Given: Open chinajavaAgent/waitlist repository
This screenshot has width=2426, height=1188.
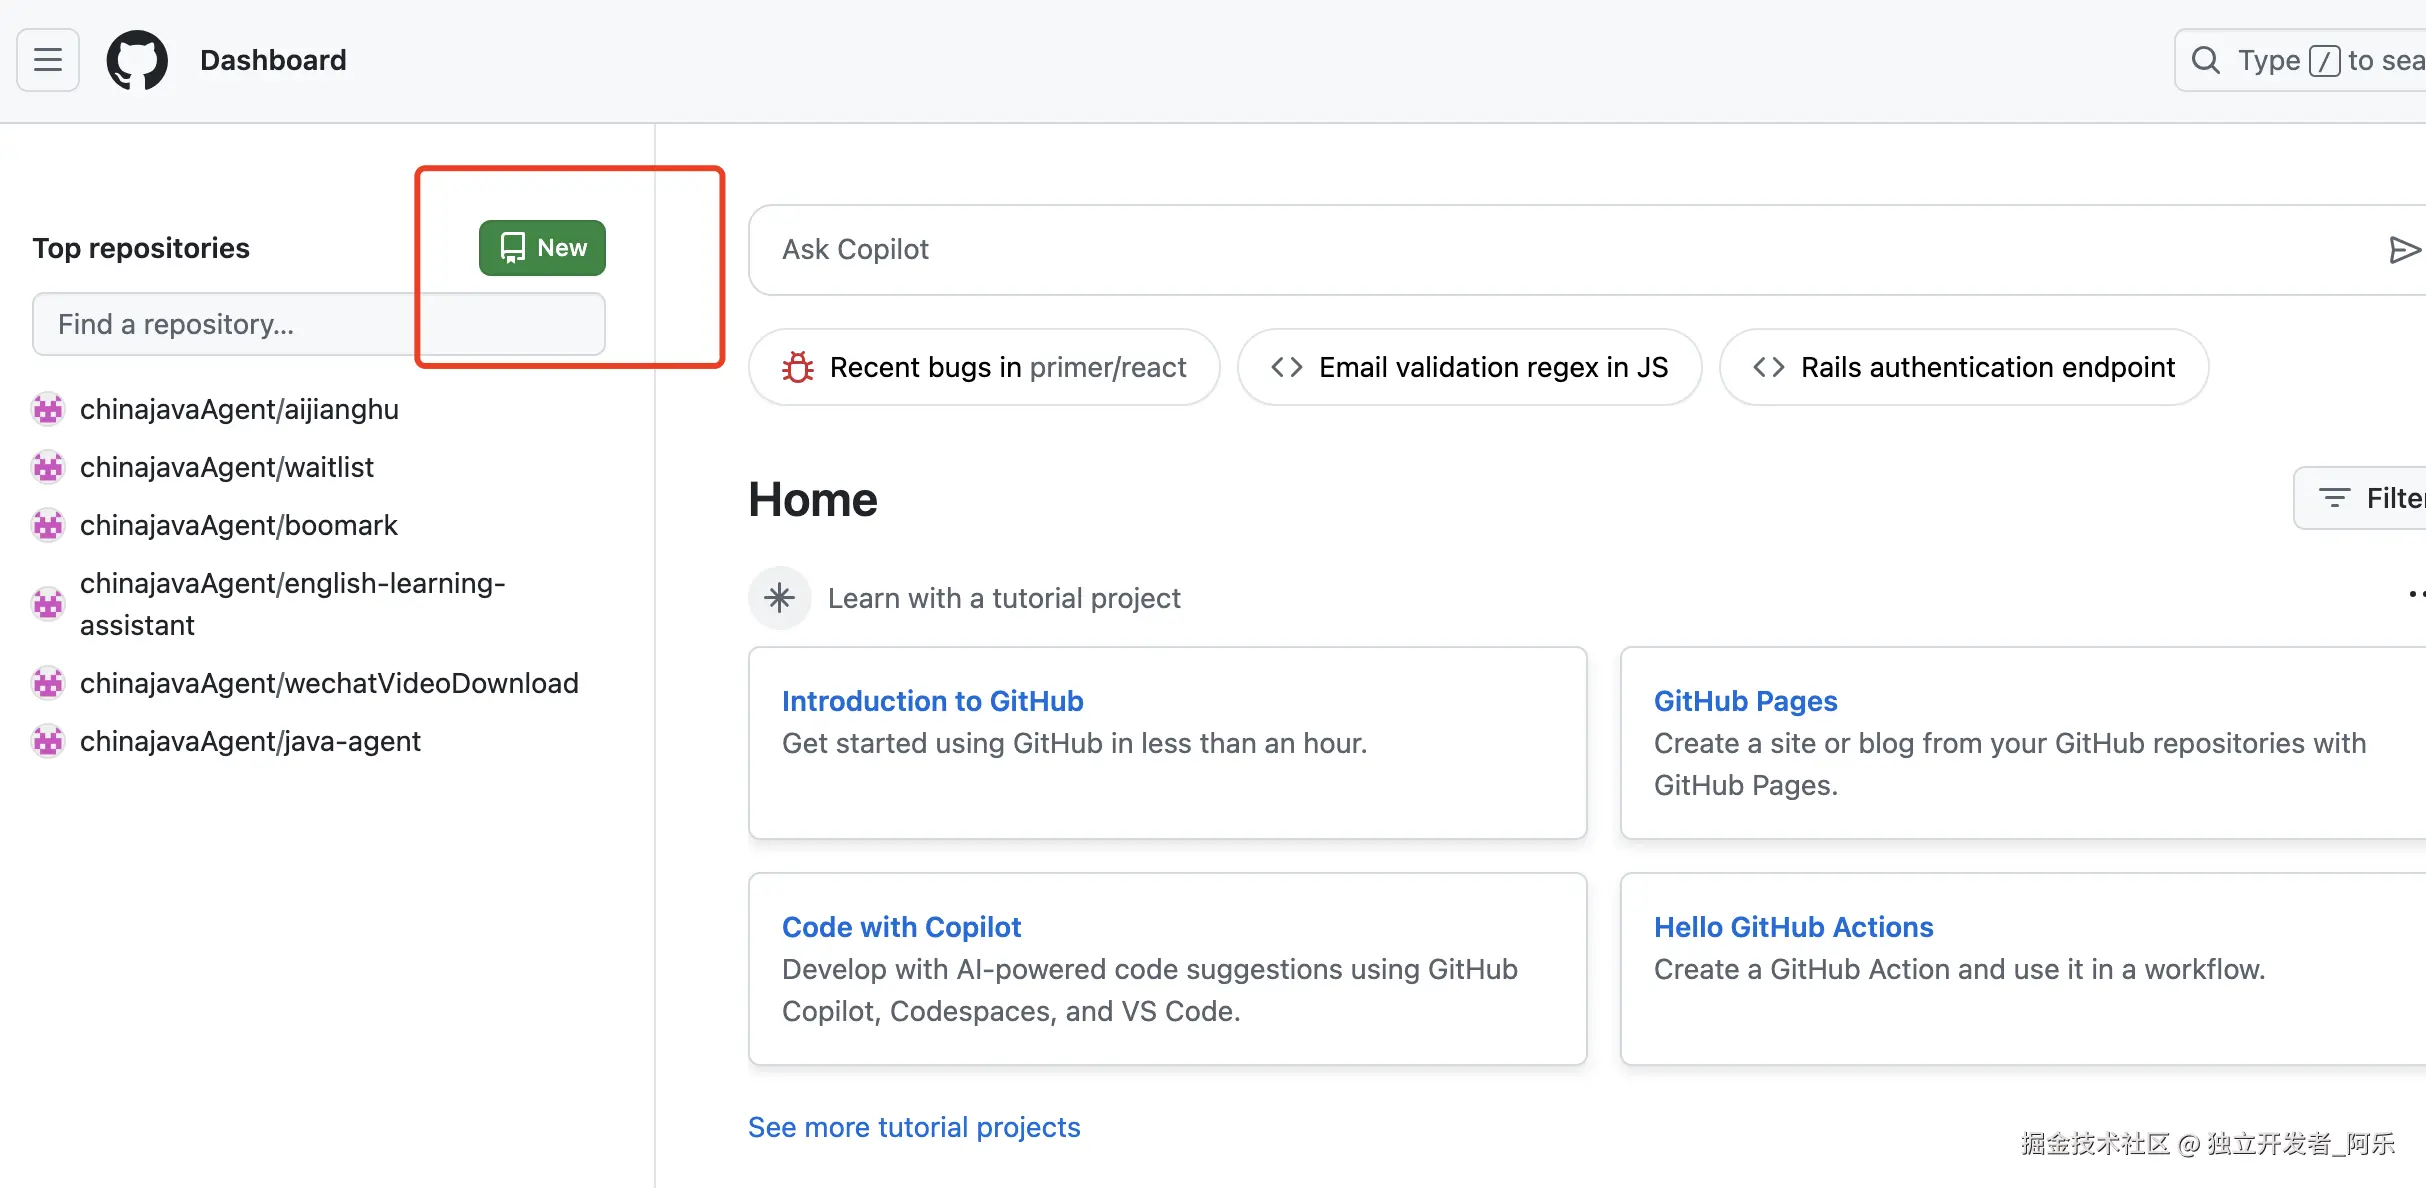Looking at the screenshot, I should pyautogui.click(x=226, y=467).
